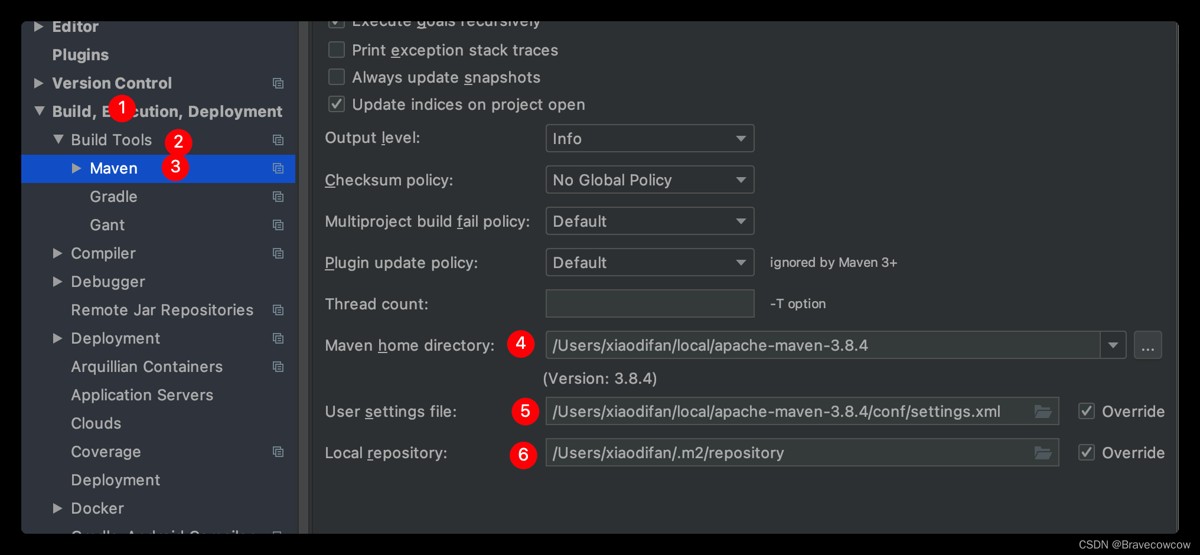Select Gant in the settings tree
Image resolution: width=1200 pixels, height=555 pixels.
tap(107, 225)
